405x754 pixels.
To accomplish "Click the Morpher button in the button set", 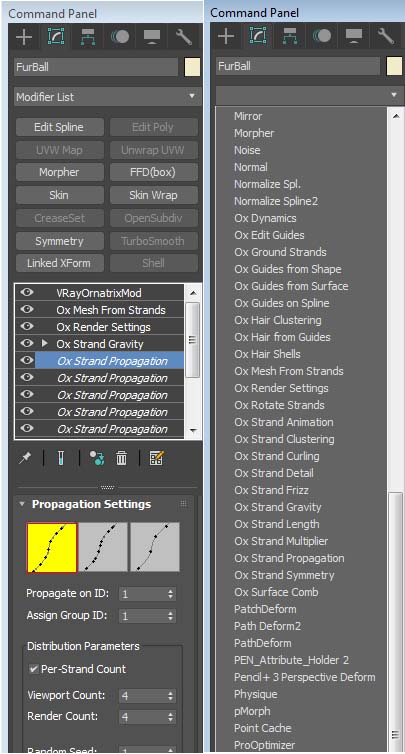I will [59, 172].
